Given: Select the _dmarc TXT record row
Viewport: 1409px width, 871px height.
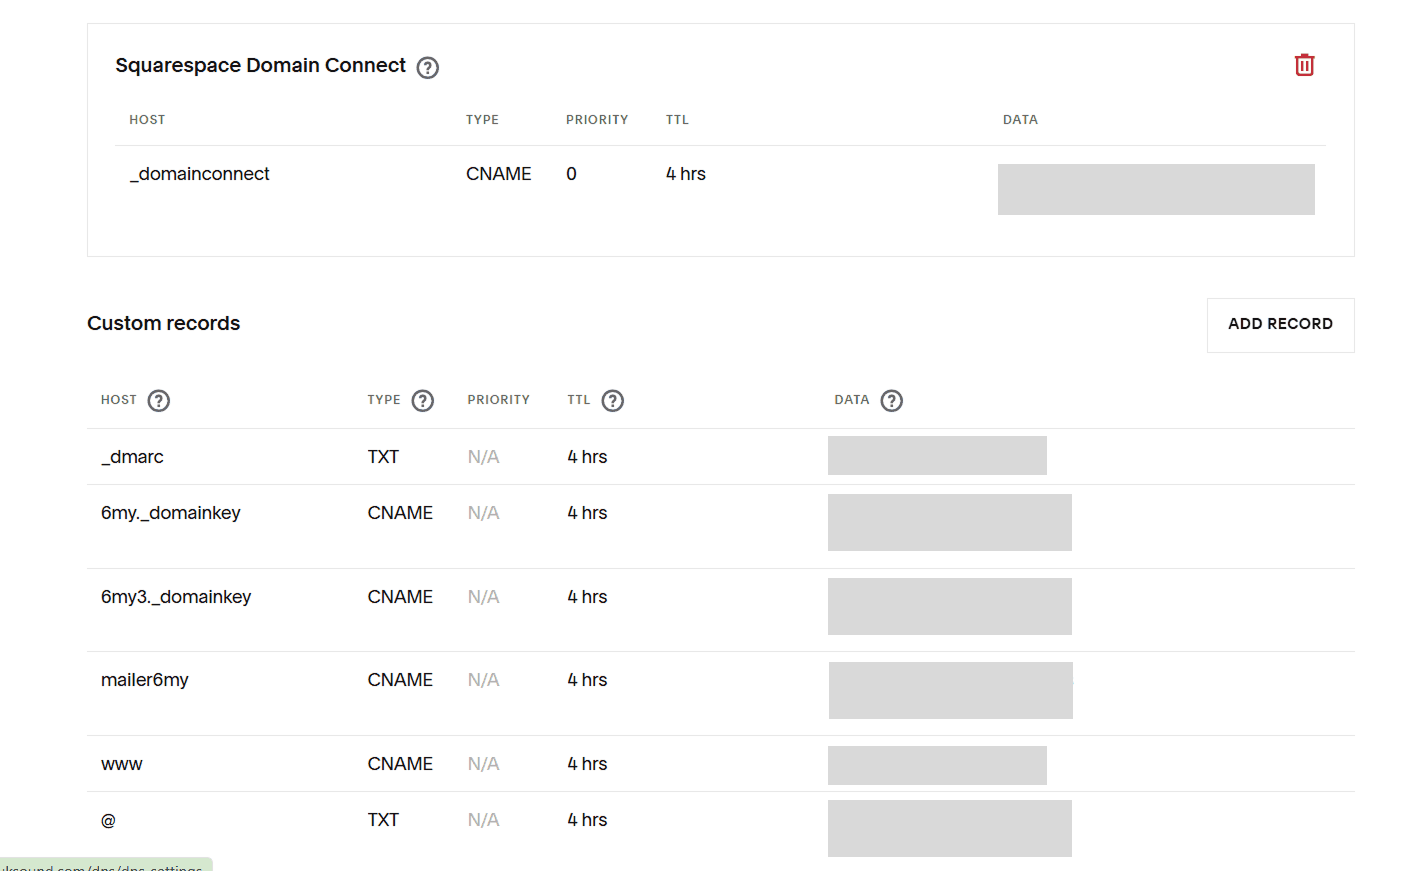Looking at the screenshot, I should click(720, 457).
